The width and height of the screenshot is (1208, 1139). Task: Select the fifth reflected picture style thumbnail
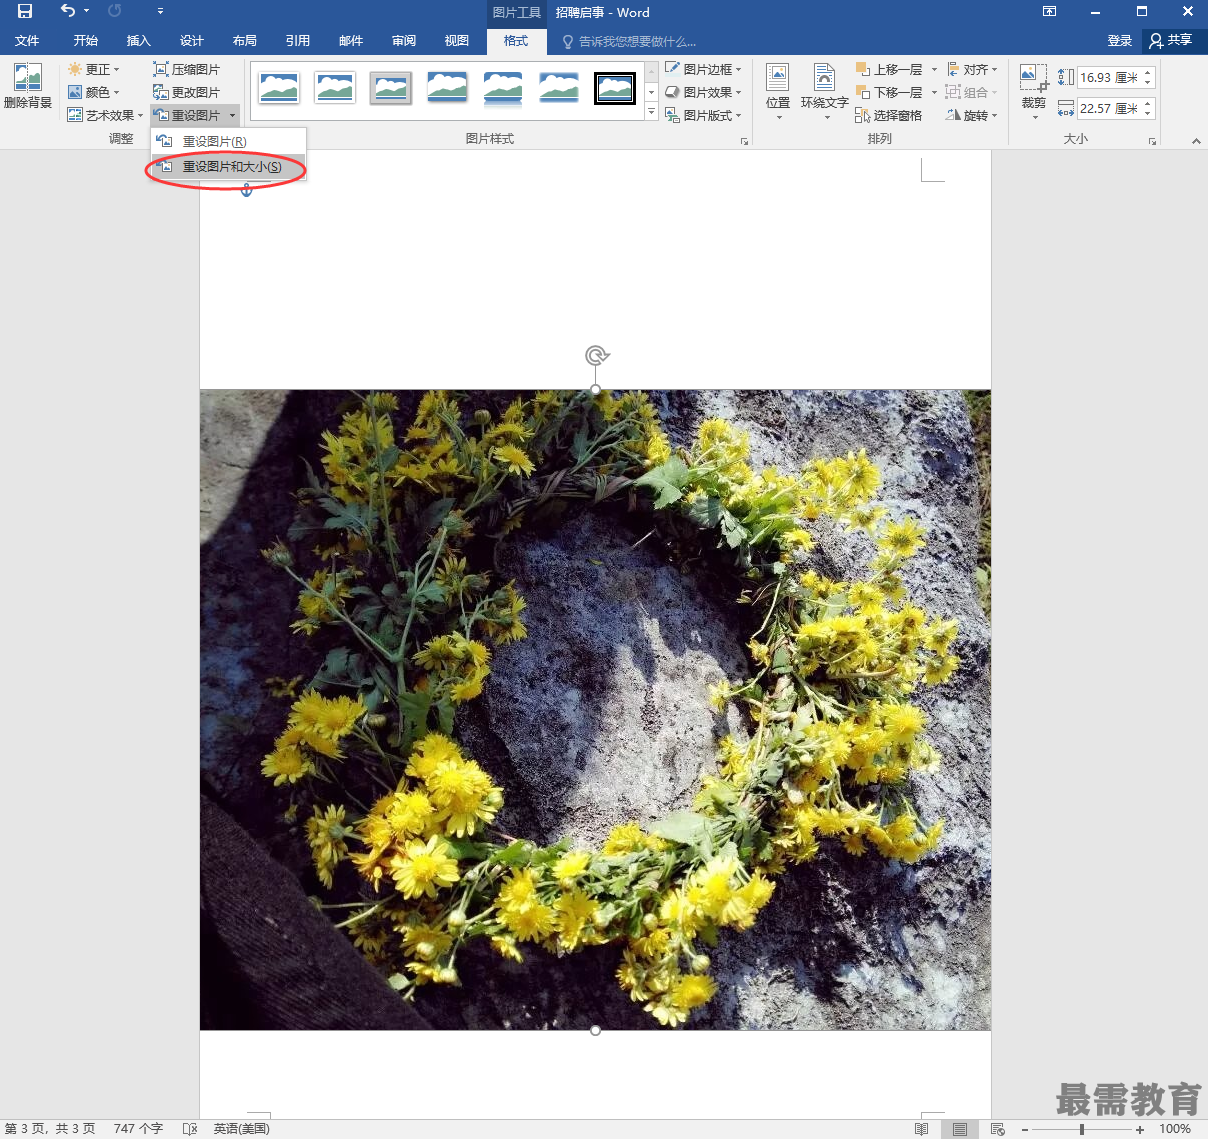coord(503,88)
